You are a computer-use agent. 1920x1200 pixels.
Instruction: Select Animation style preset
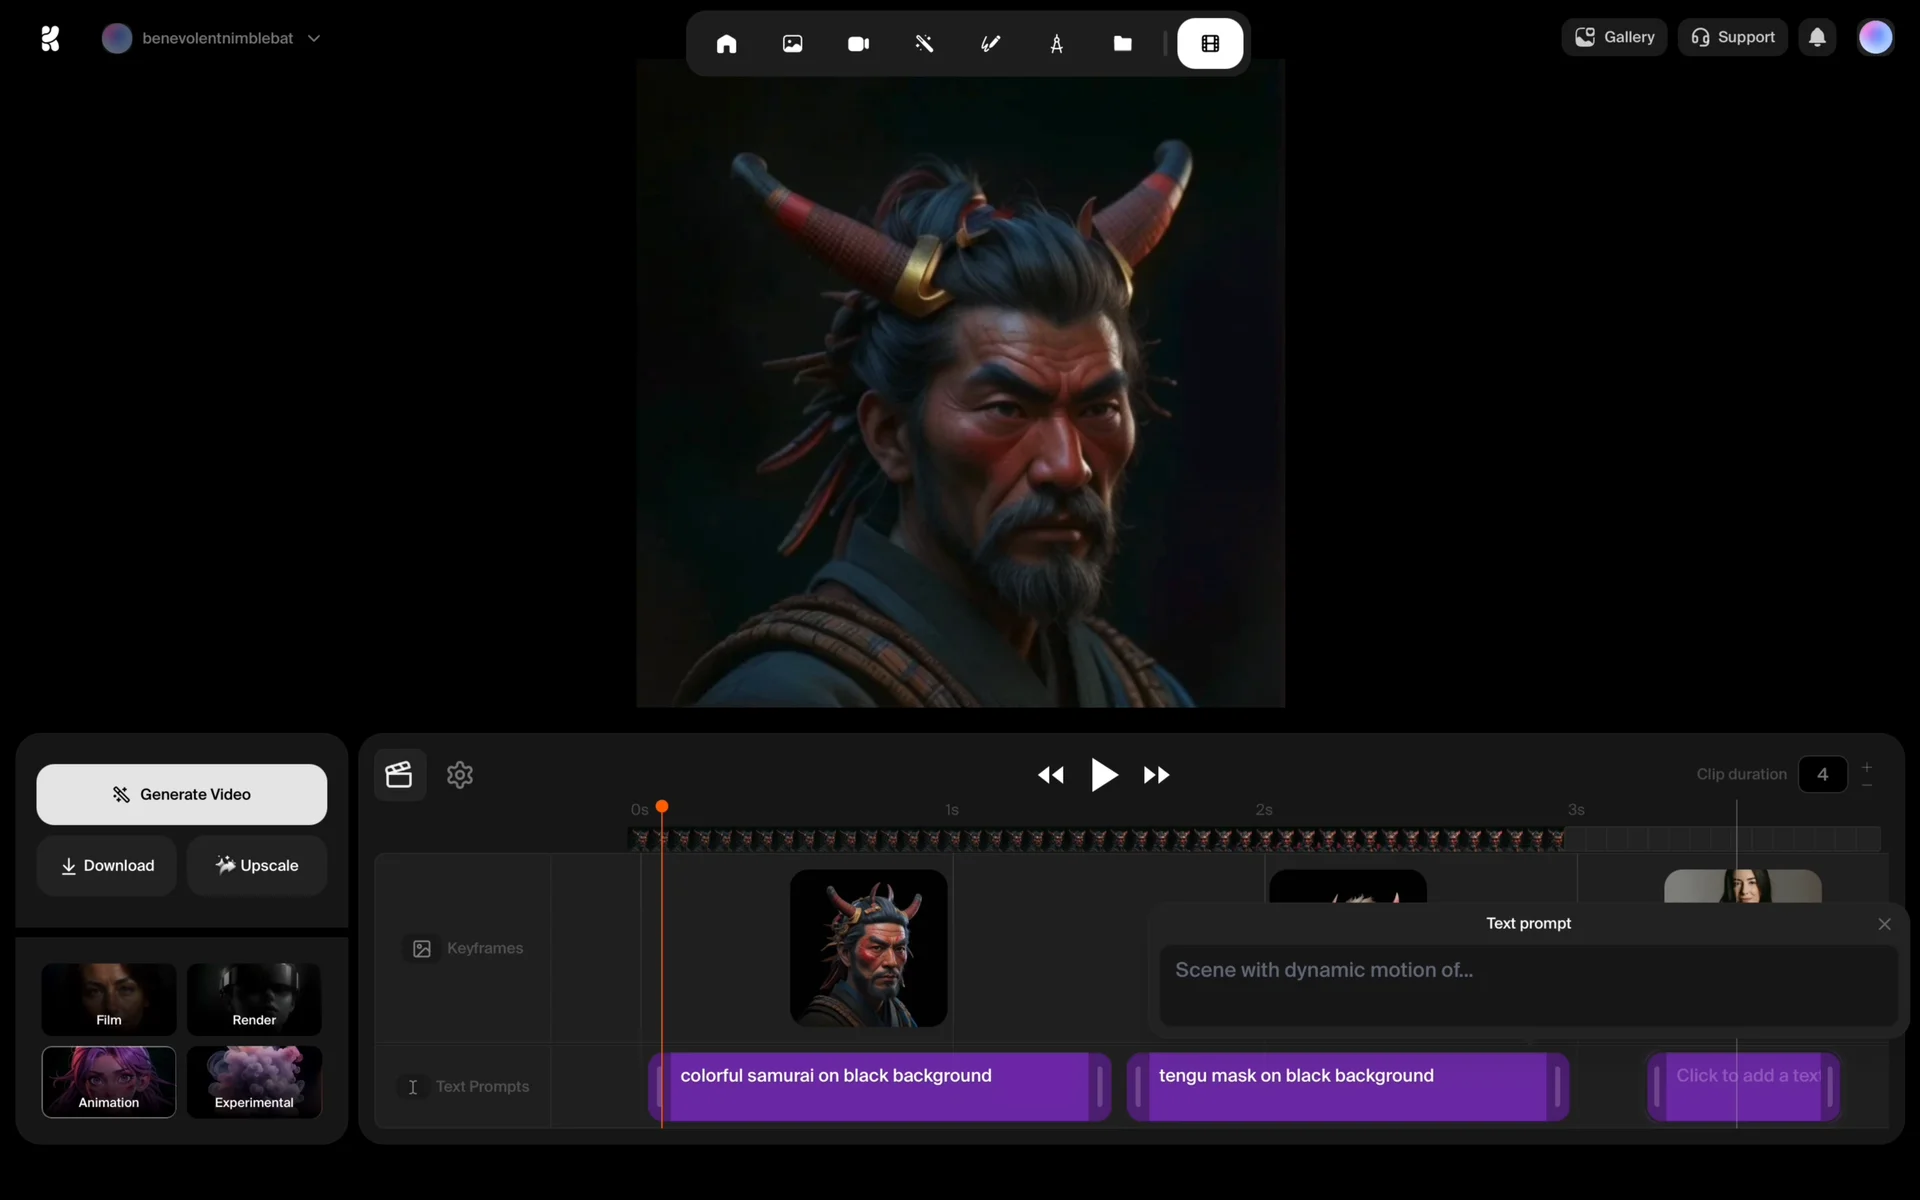click(109, 1082)
